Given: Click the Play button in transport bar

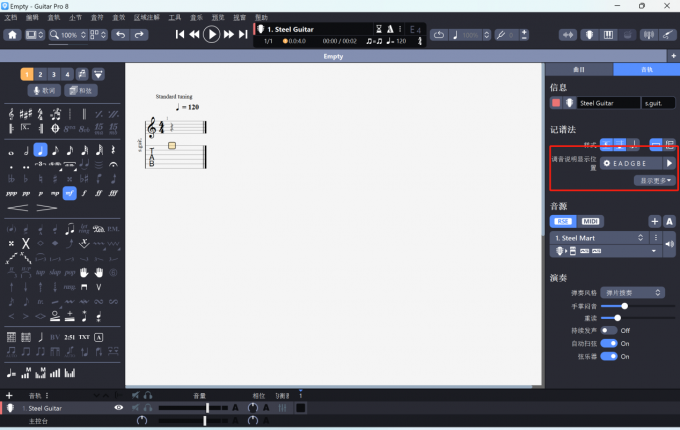Looking at the screenshot, I should coord(211,34).
